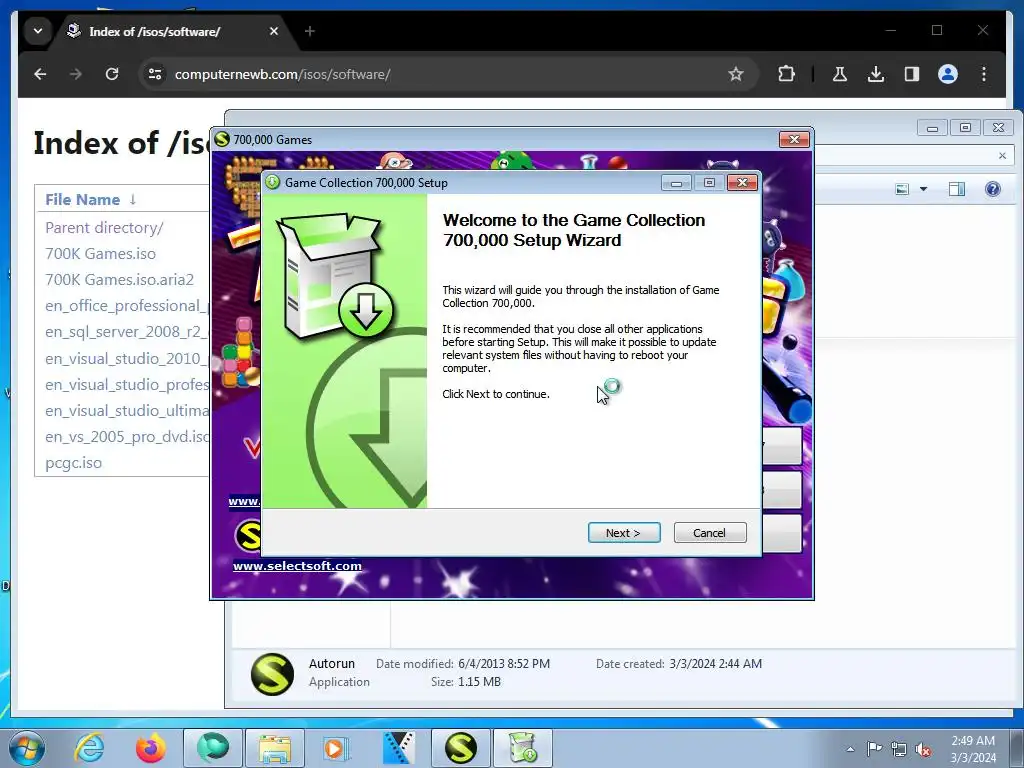The image size is (1024, 768).
Task: Expand the Chrome tab search chevron
Action: tap(38, 31)
